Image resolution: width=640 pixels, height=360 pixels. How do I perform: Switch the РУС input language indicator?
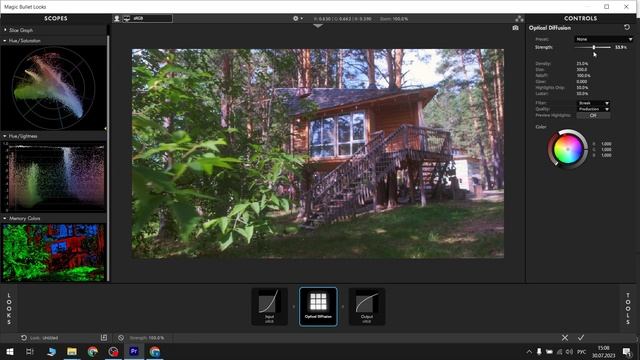pyautogui.click(x=582, y=351)
